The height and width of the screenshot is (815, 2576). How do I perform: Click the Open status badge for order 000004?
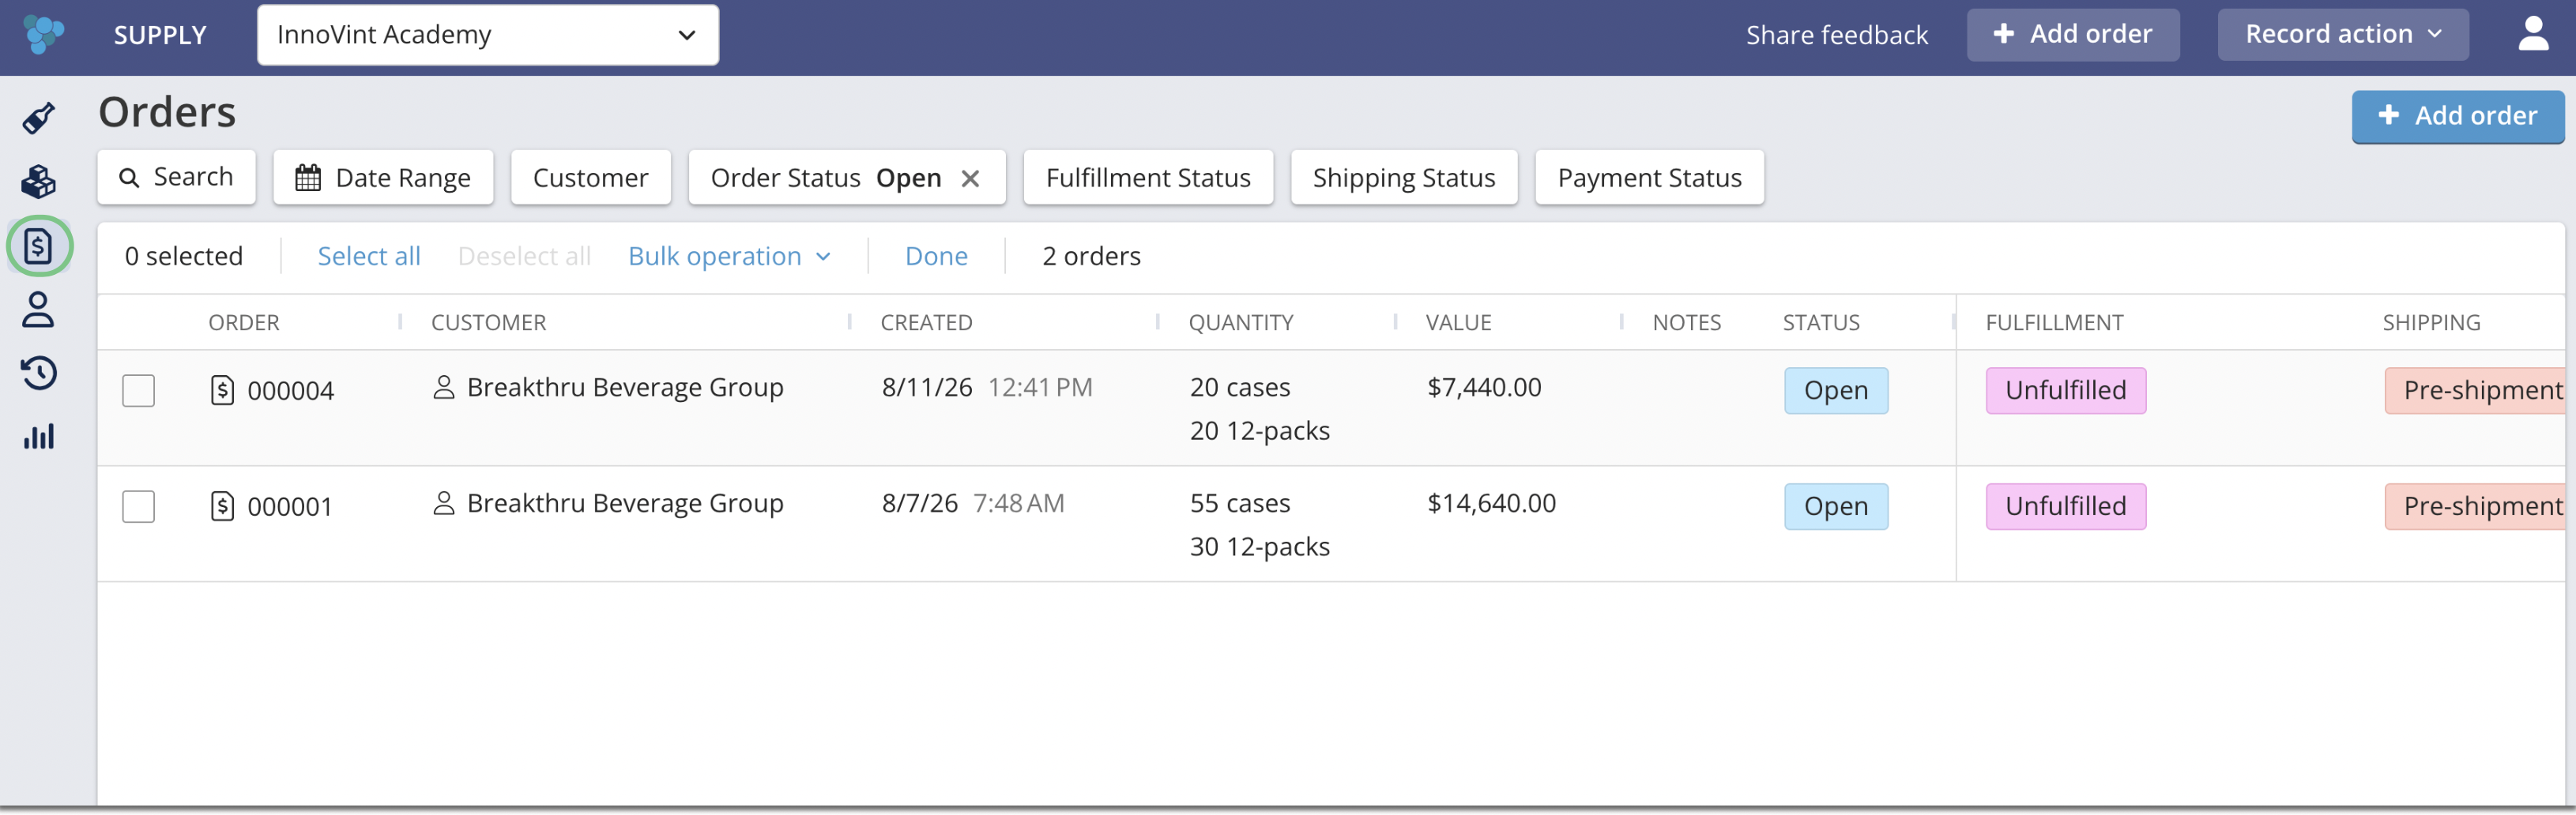[1836, 390]
